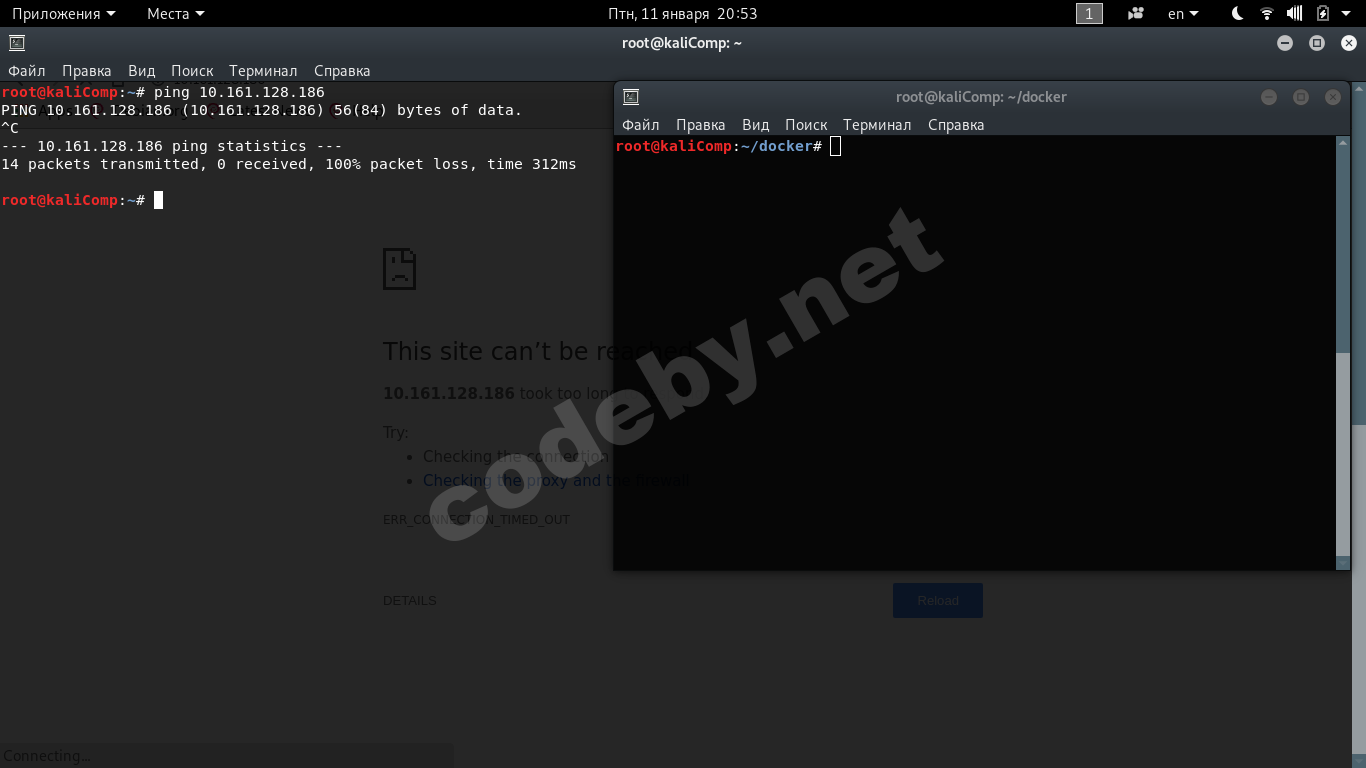Click the ~/docker terminal vertical scrollbar

click(x=1343, y=353)
